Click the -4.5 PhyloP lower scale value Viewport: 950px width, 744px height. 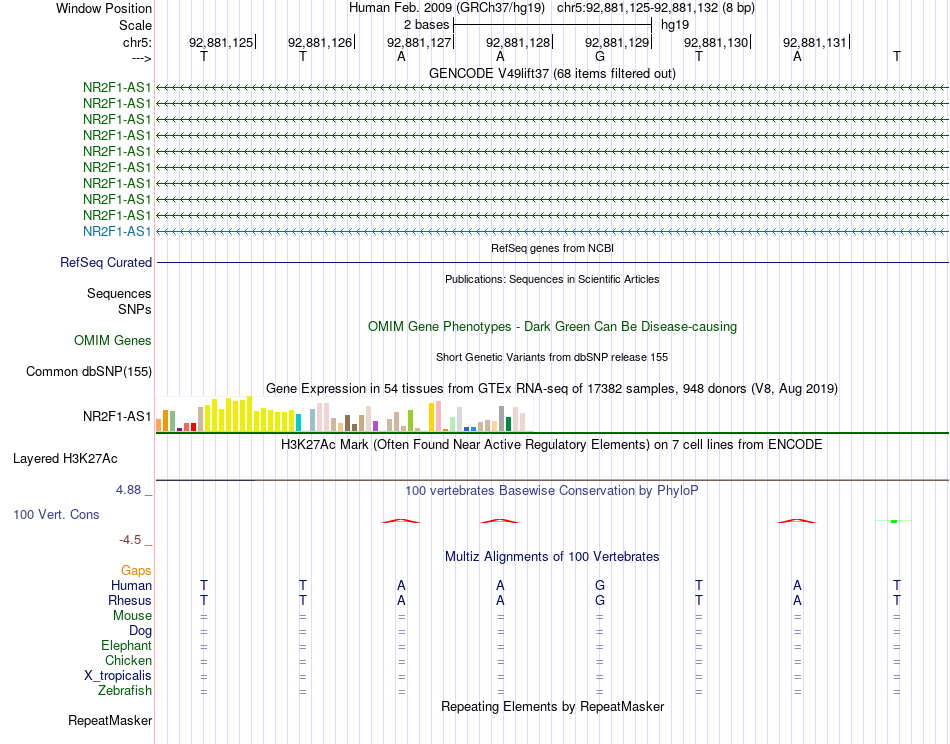(130, 540)
